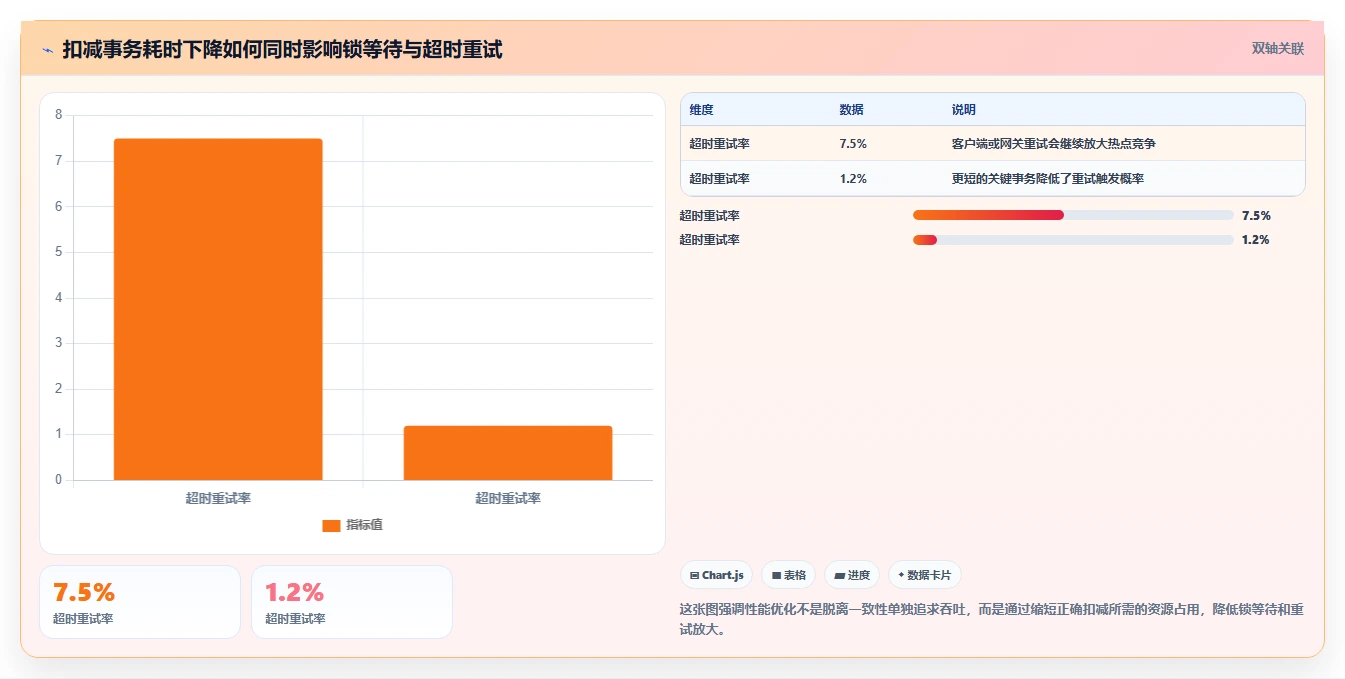Click the 表格 chip
This screenshot has height=679, width=1345.
tap(788, 575)
